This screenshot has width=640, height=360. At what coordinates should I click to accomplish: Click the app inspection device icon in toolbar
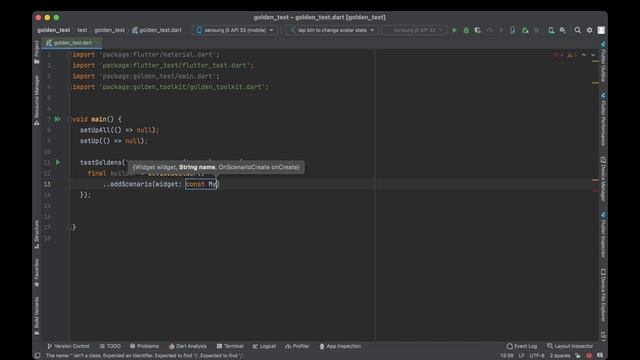click(x=513, y=30)
